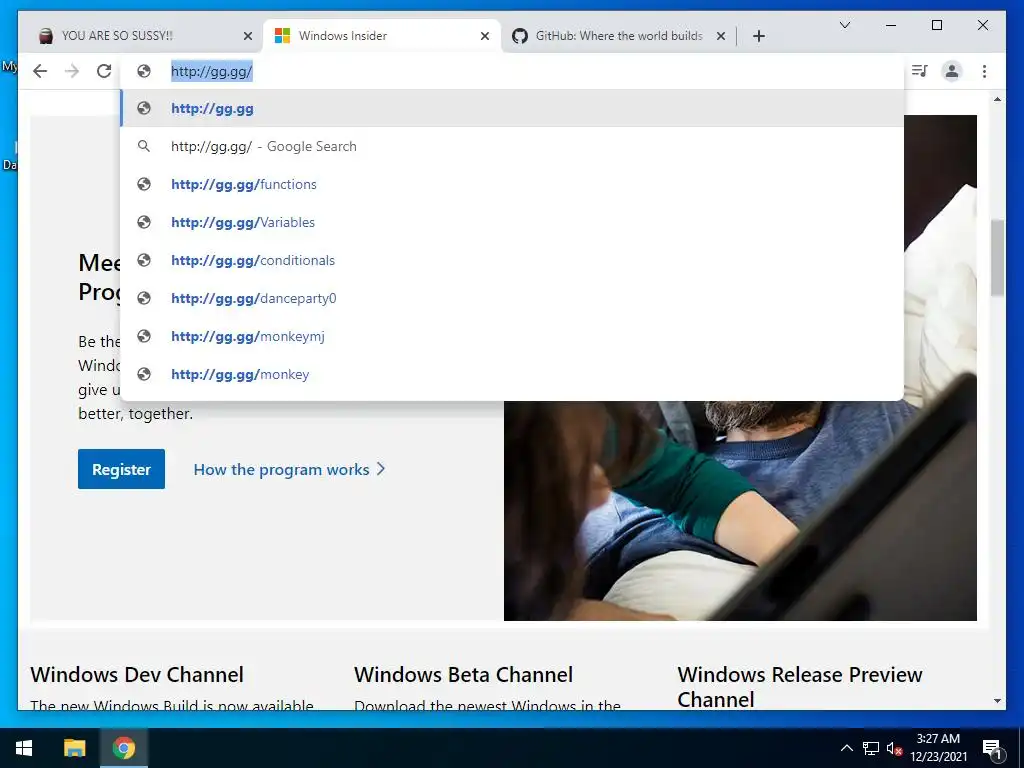This screenshot has width=1024, height=768.
Task: Click the globe icon in the address bar
Action: [x=144, y=71]
